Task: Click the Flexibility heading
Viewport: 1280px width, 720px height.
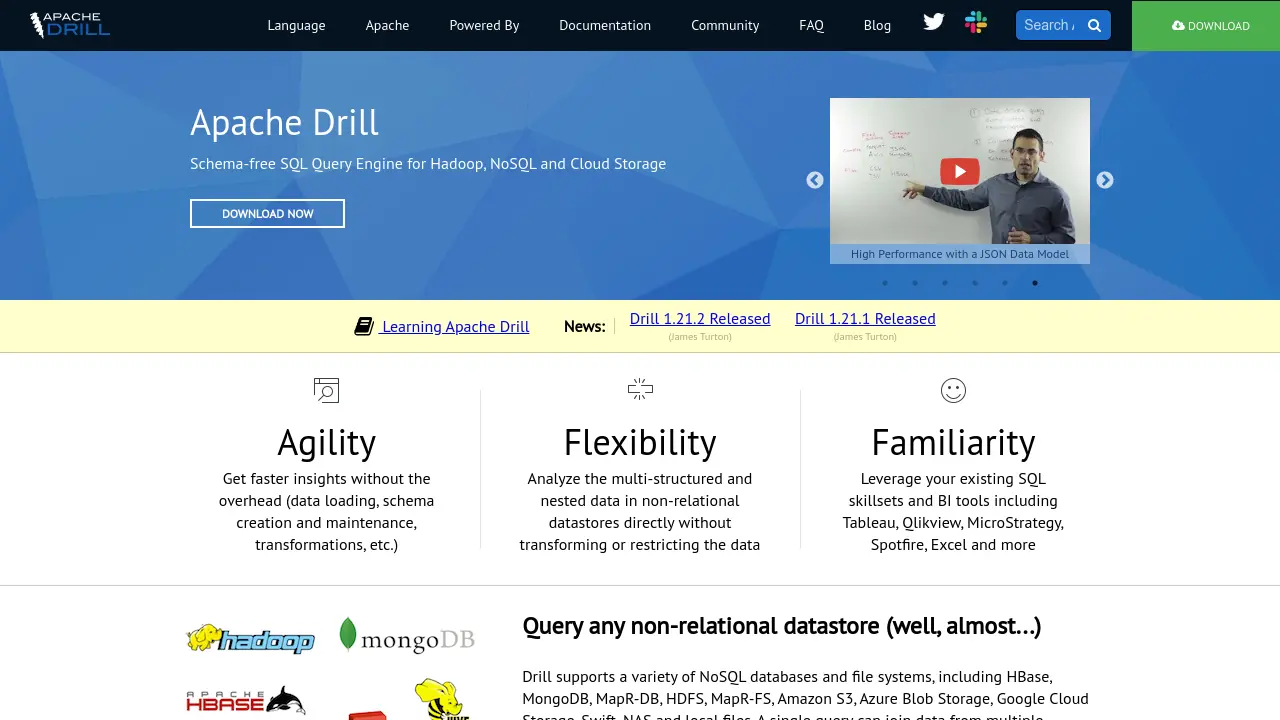Action: coord(640,442)
